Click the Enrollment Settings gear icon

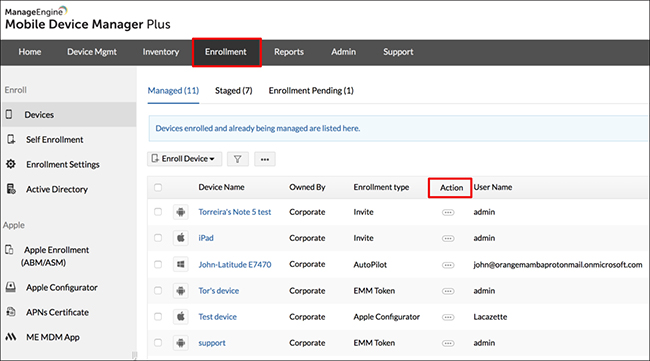[11, 164]
